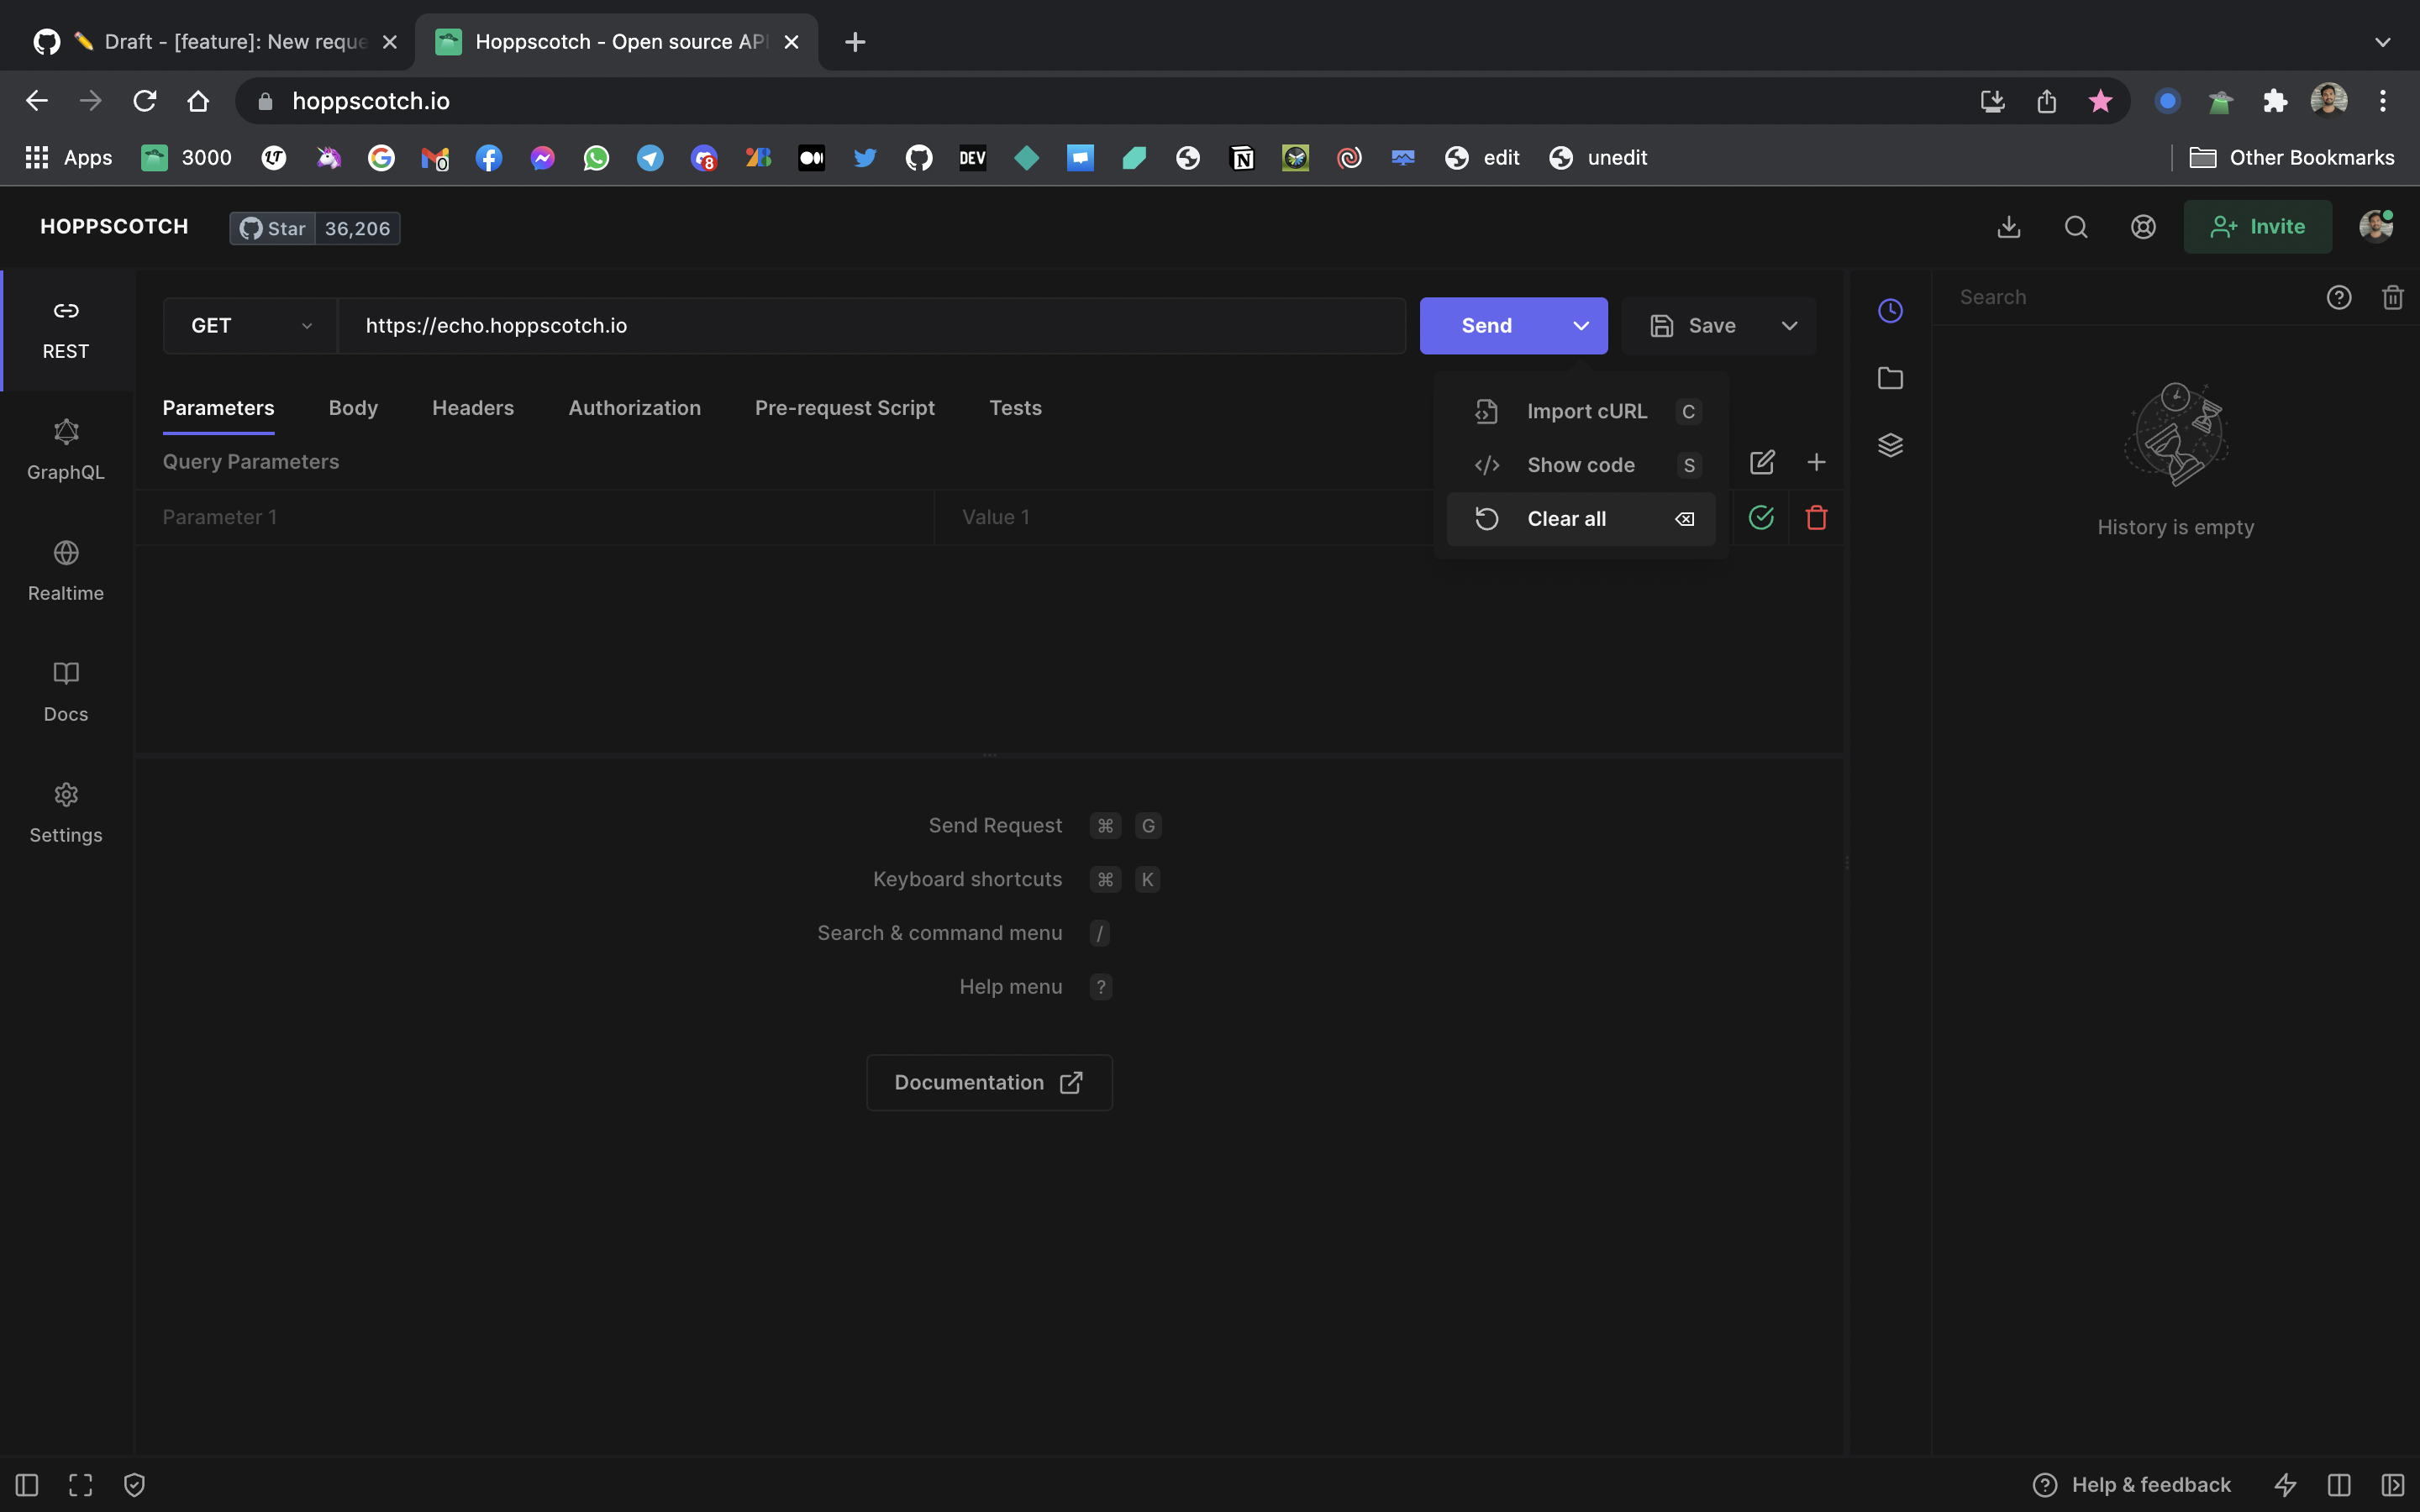Open the Environments layers icon panel

tap(1890, 445)
